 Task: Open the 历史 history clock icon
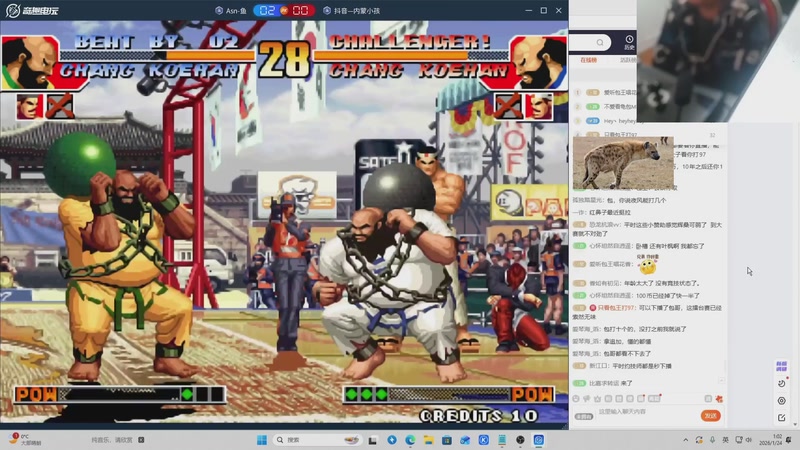629,43
